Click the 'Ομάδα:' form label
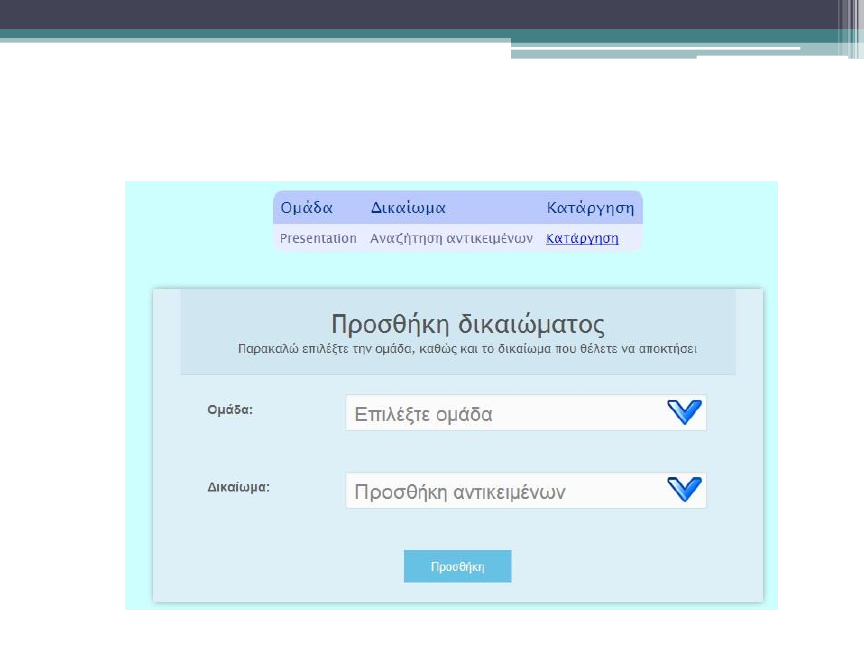Viewport: 864px width, 648px height. tap(230, 410)
